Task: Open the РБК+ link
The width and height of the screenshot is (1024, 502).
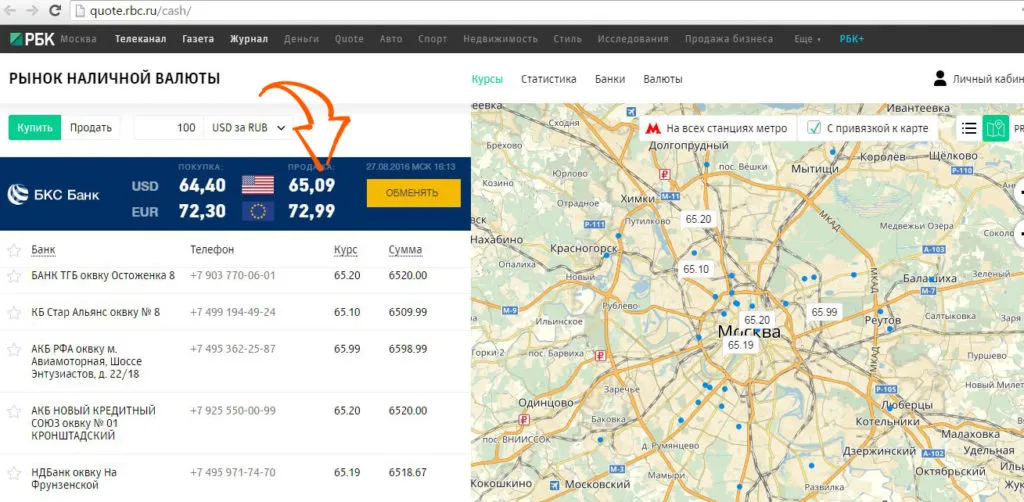Action: click(852, 39)
